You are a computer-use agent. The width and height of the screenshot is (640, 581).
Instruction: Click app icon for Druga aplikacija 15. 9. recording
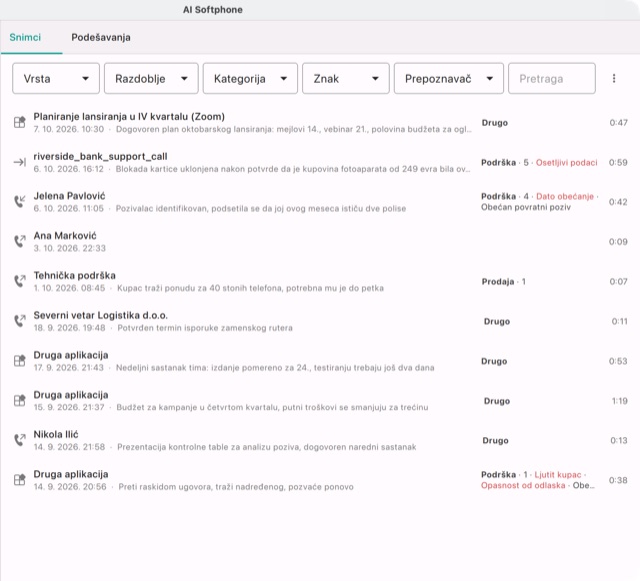pyautogui.click(x=20, y=401)
